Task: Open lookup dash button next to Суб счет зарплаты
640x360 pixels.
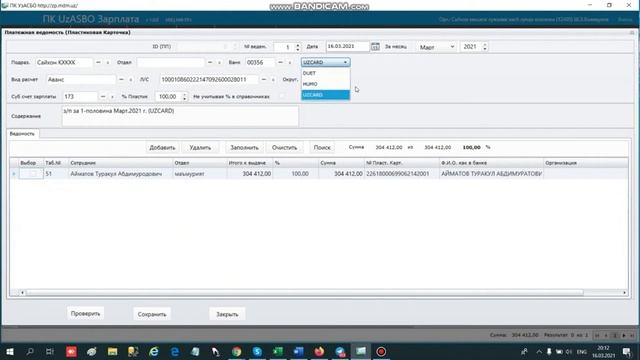Action: (x=103, y=97)
